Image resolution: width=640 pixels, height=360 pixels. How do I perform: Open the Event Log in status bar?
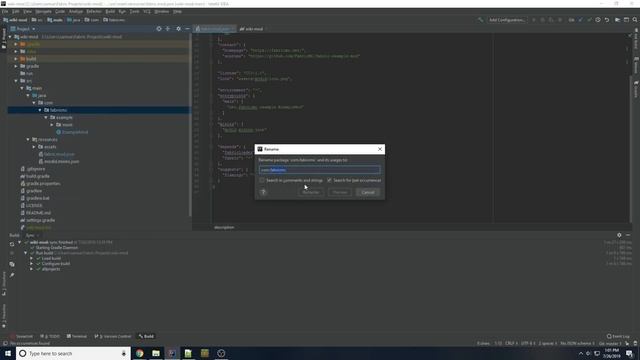[x=618, y=336]
